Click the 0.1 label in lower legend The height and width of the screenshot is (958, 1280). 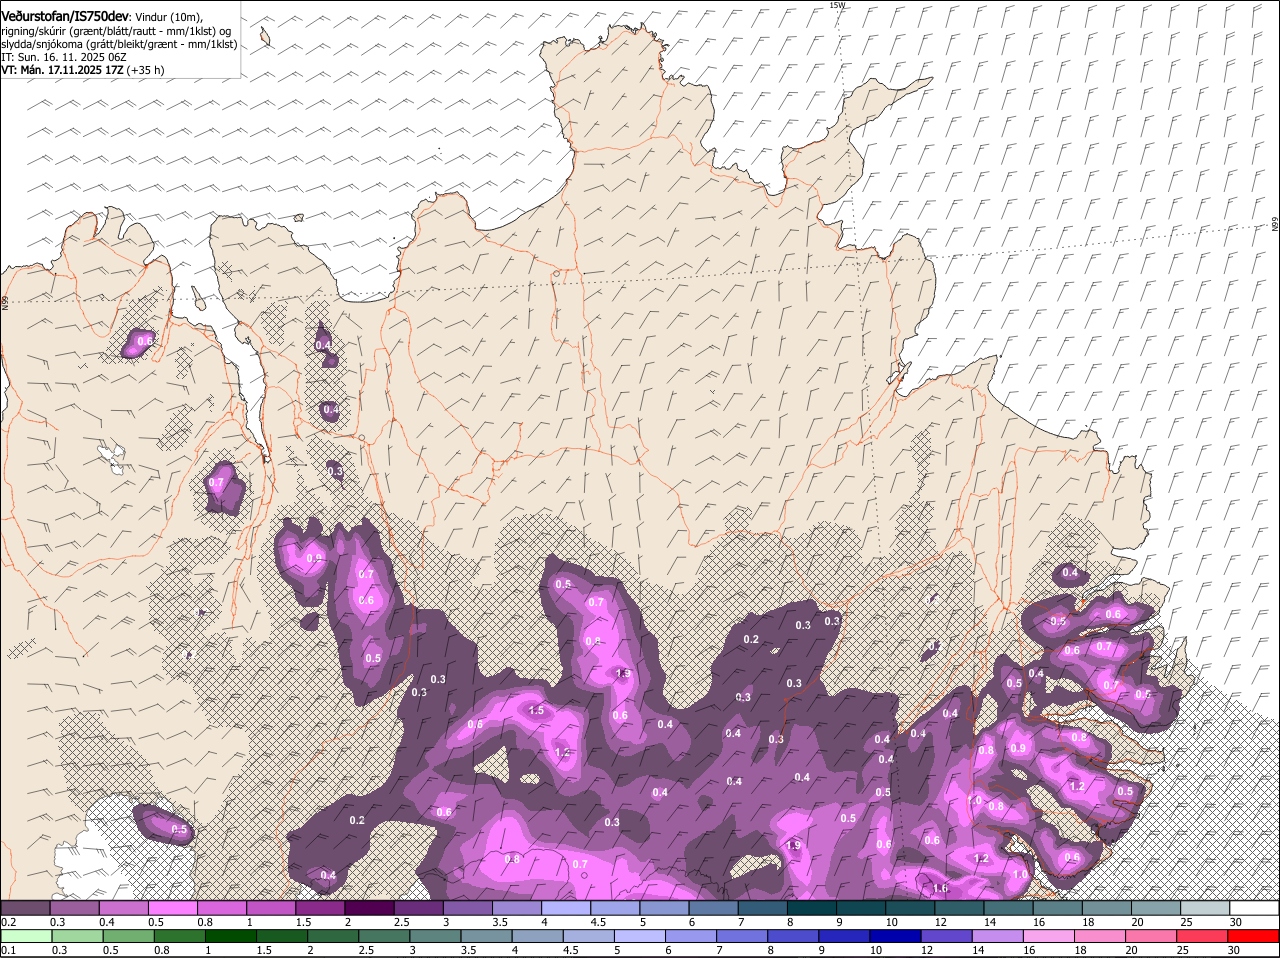coord(8,950)
